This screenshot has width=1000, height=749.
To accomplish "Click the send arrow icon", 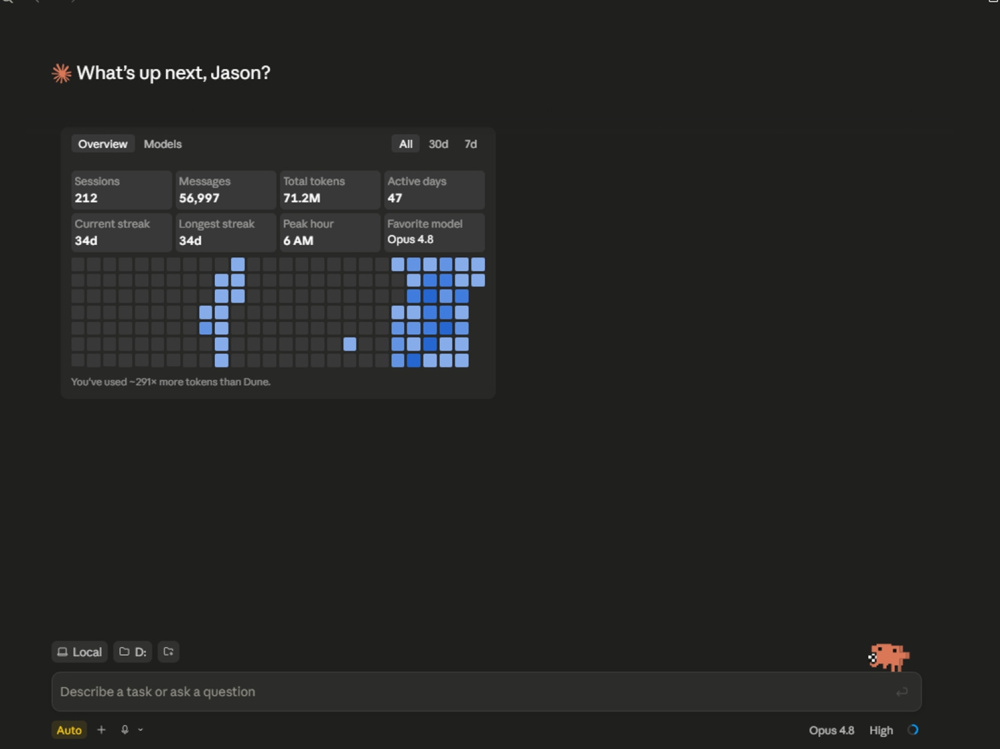I will tap(902, 692).
